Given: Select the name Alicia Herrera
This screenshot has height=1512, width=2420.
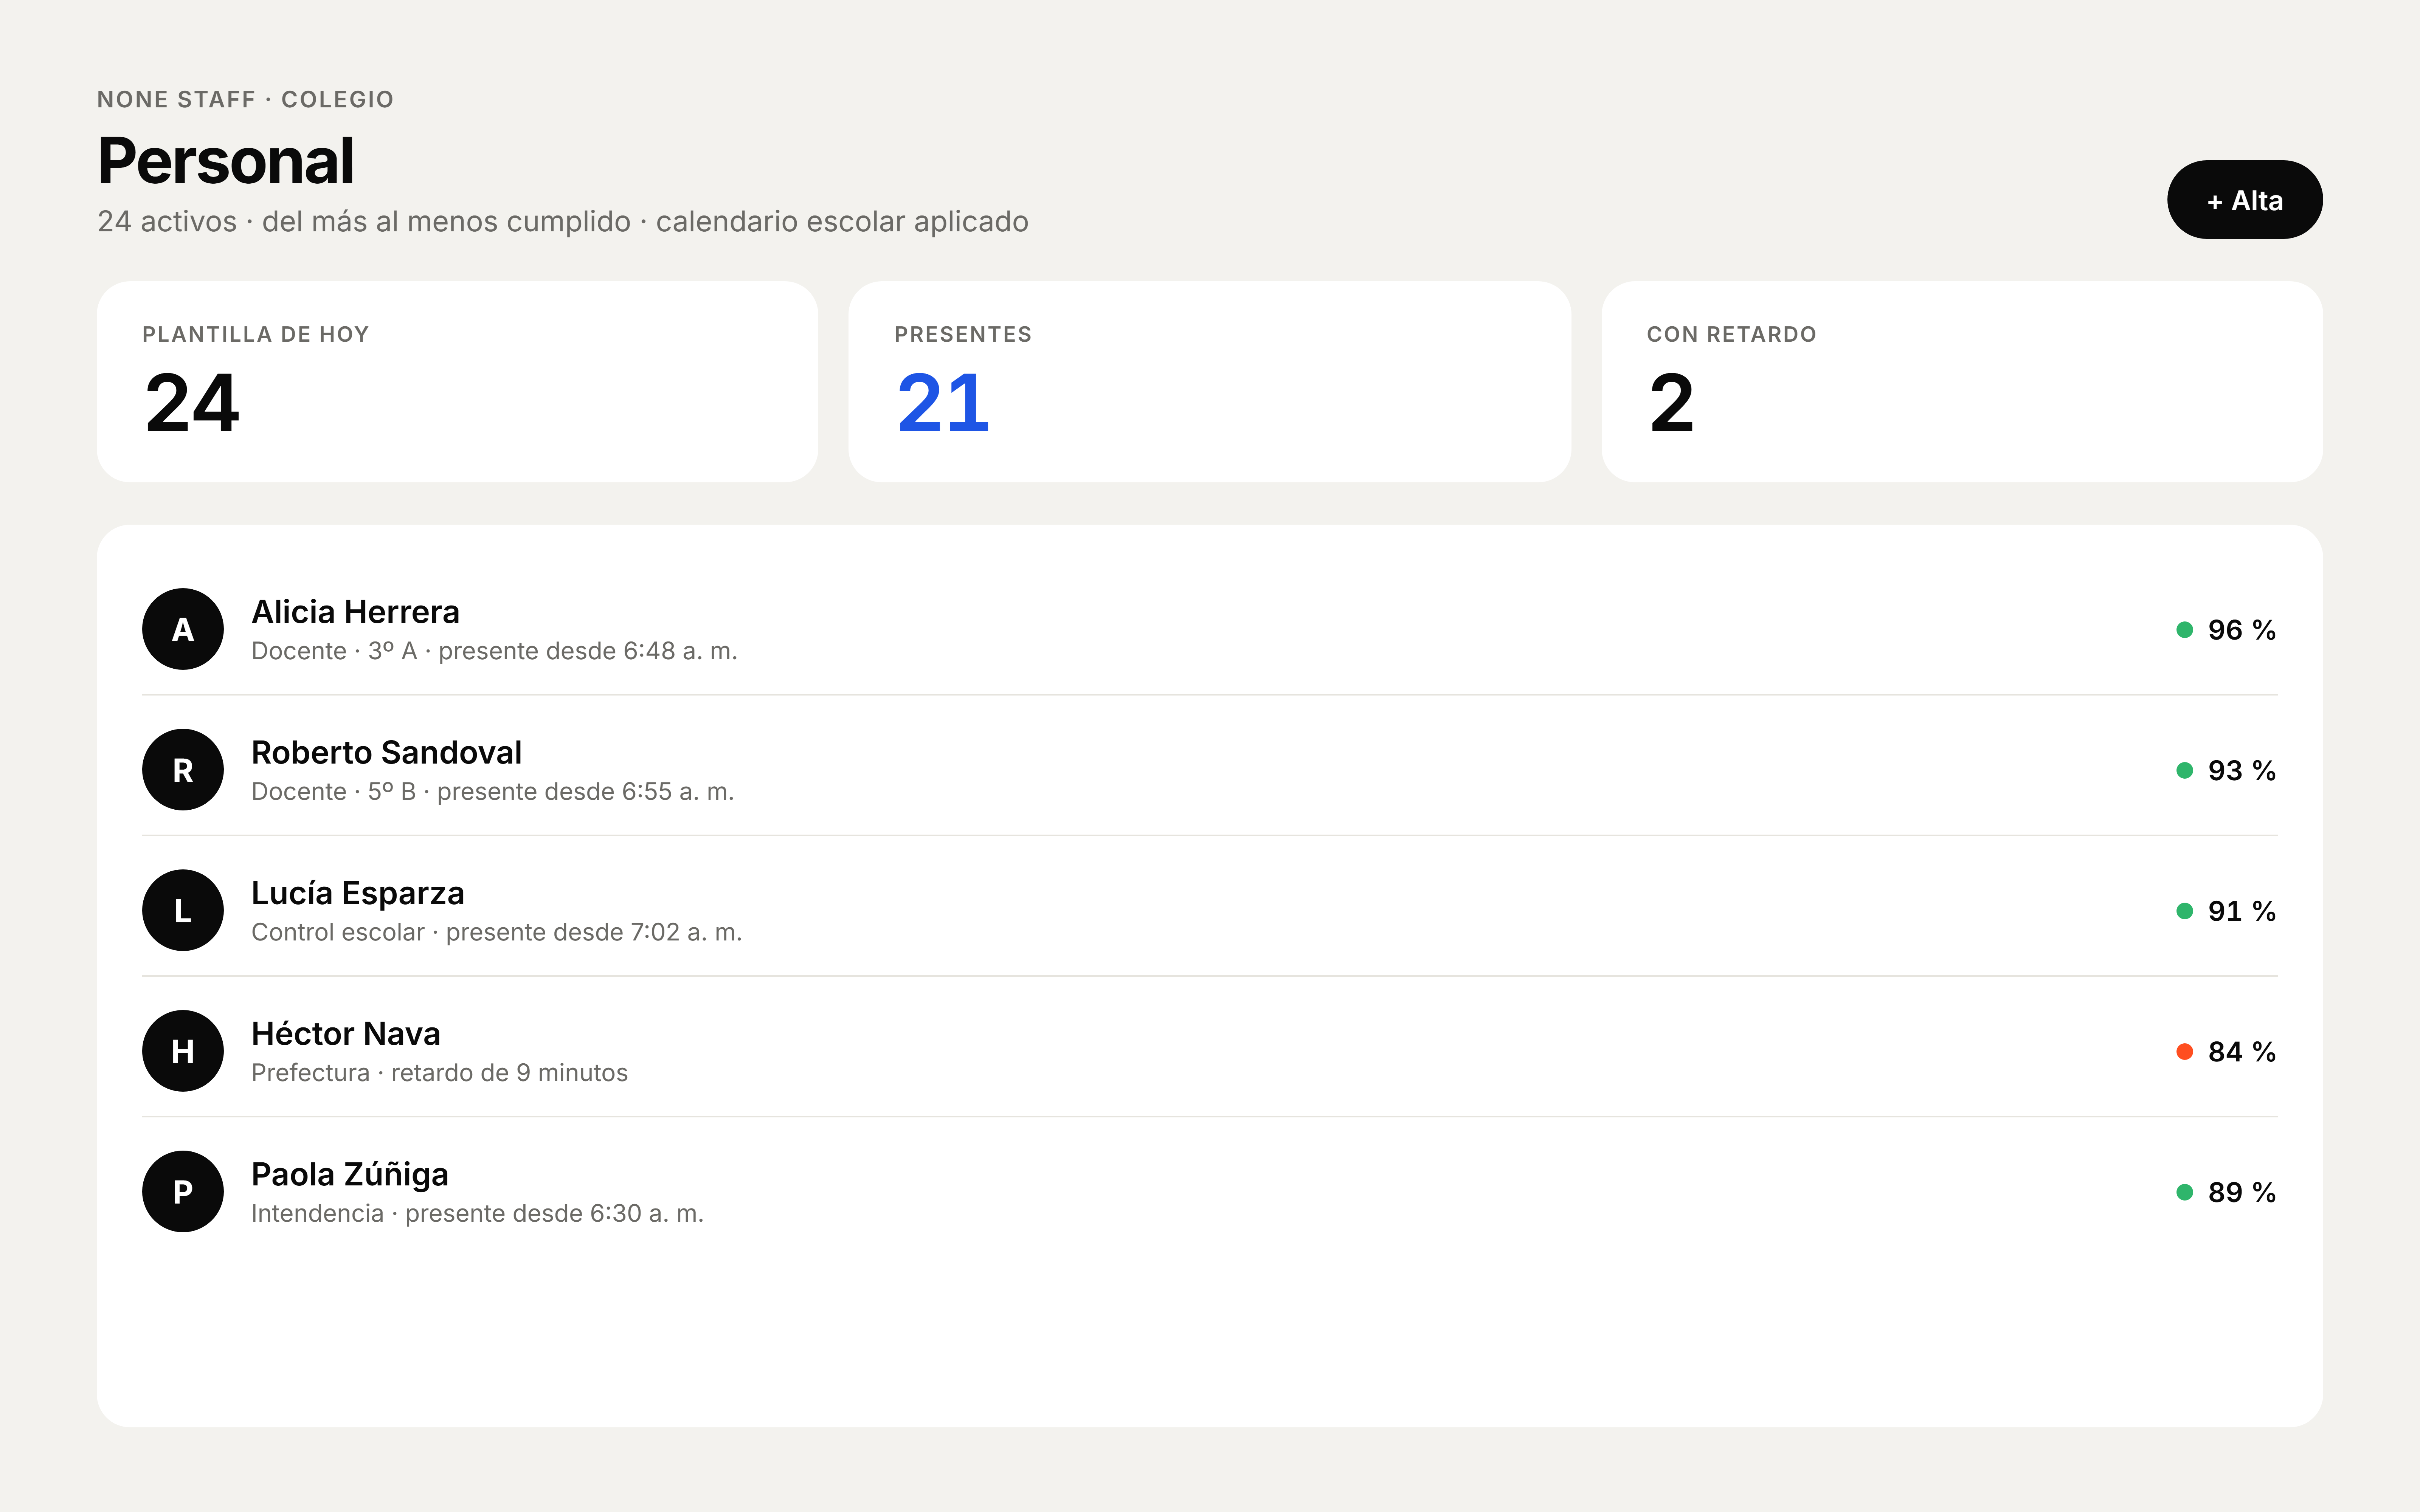Looking at the screenshot, I should [355, 612].
